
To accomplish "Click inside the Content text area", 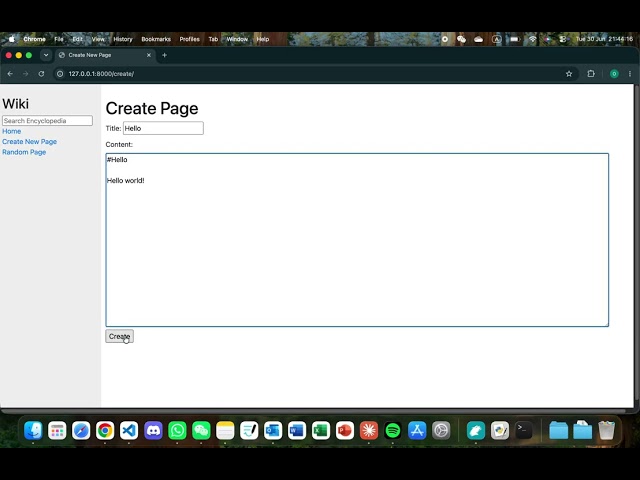I will (357, 240).
